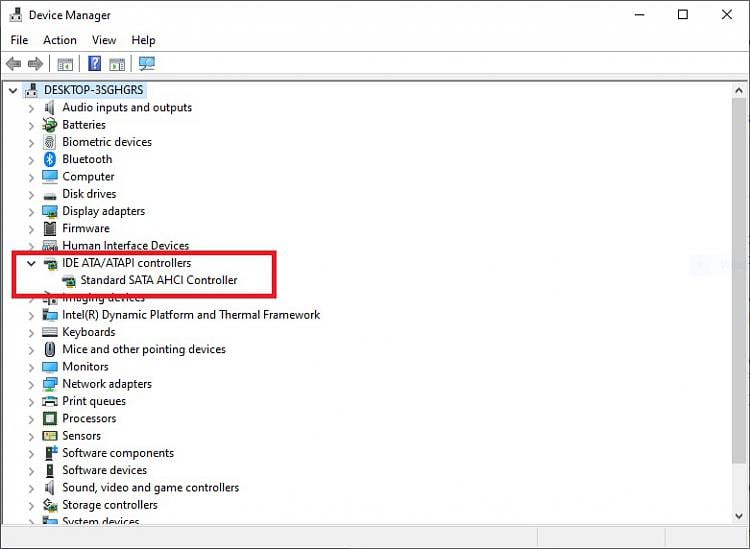Open the Help question-mark toolbar icon
Screen dimensions: 750x549
tap(95, 63)
